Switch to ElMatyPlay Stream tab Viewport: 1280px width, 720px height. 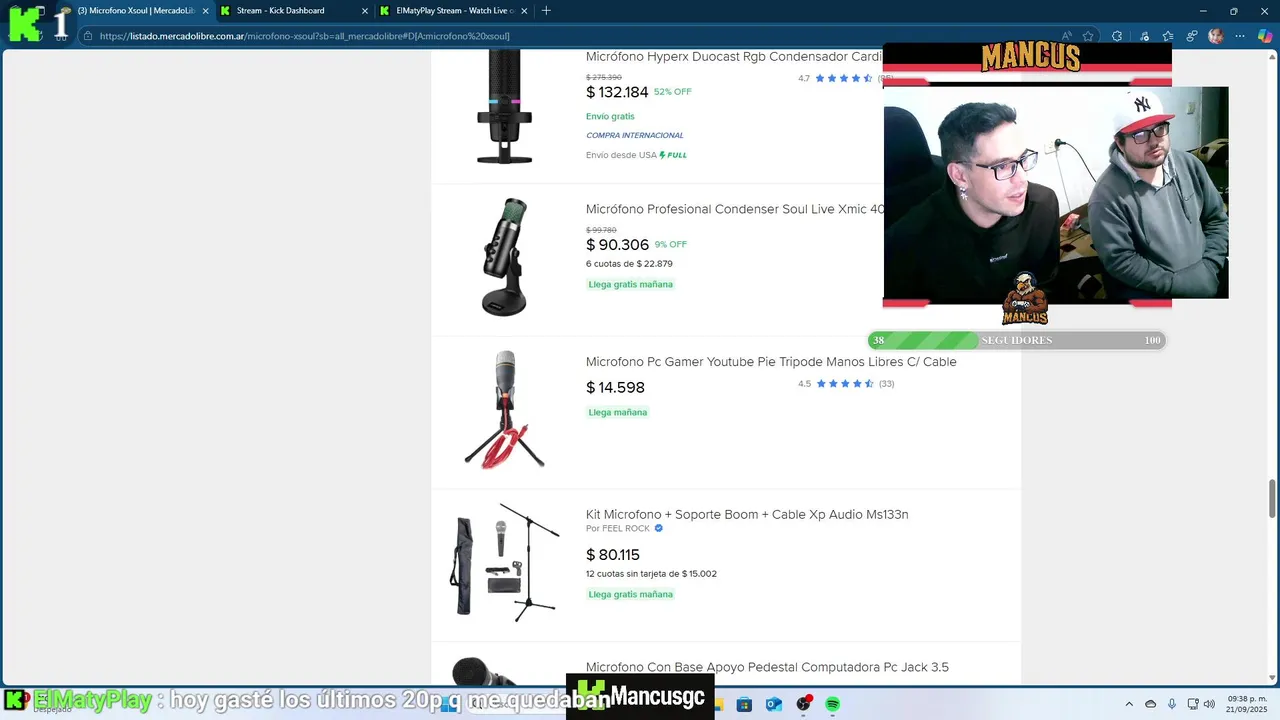(x=455, y=11)
